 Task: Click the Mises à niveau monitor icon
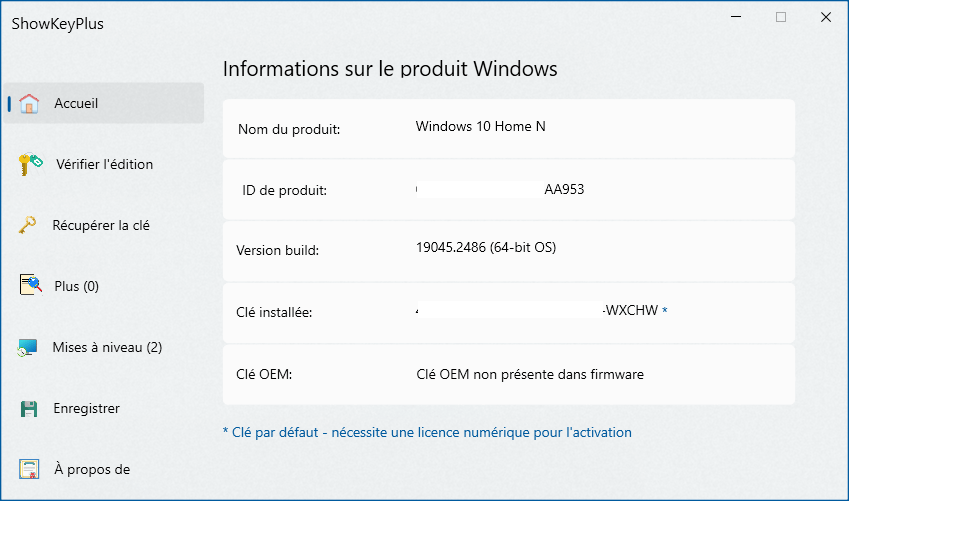pyautogui.click(x=28, y=348)
